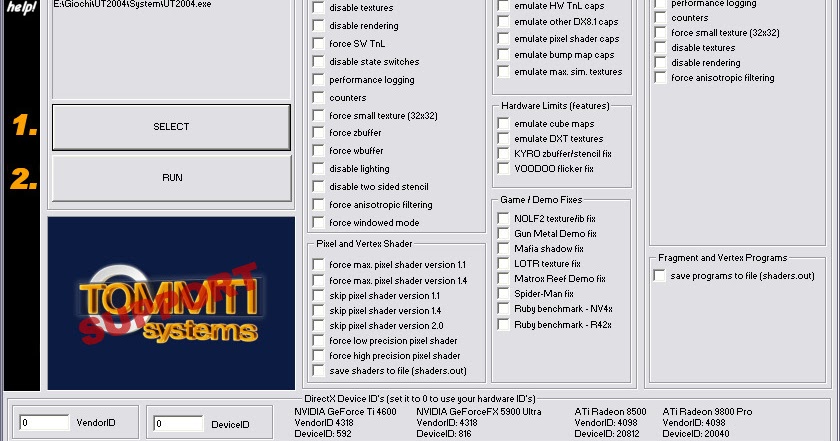Open the help! link
Image resolution: width=840 pixels, height=441 pixels.
[x=21, y=7]
